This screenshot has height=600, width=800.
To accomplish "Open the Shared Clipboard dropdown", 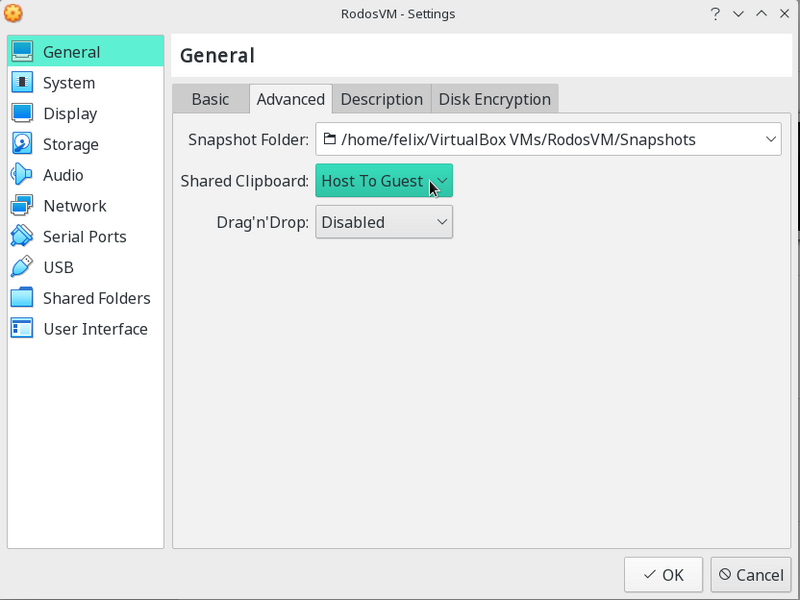I will coord(384,181).
